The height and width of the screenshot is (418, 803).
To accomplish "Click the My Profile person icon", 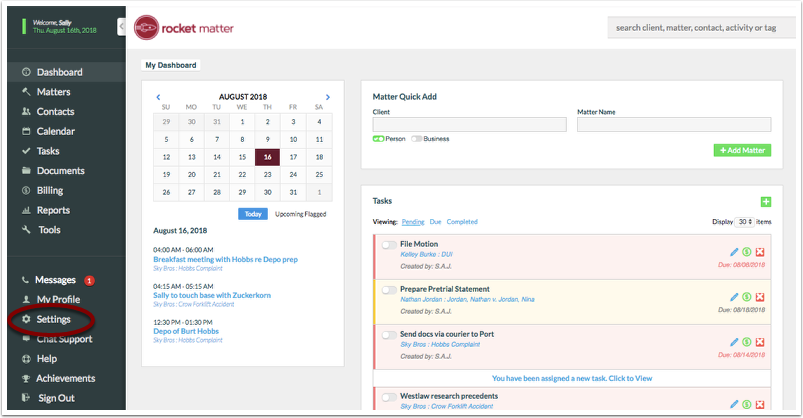I will click(x=26, y=300).
